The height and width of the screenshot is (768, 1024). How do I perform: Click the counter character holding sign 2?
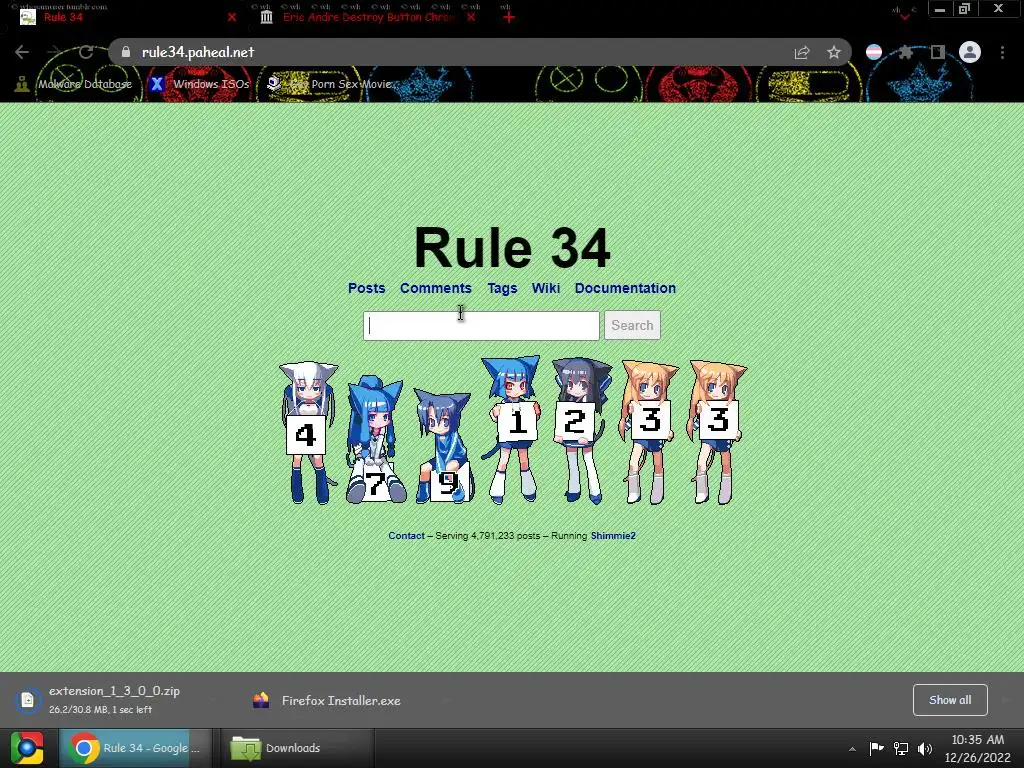pos(581,430)
